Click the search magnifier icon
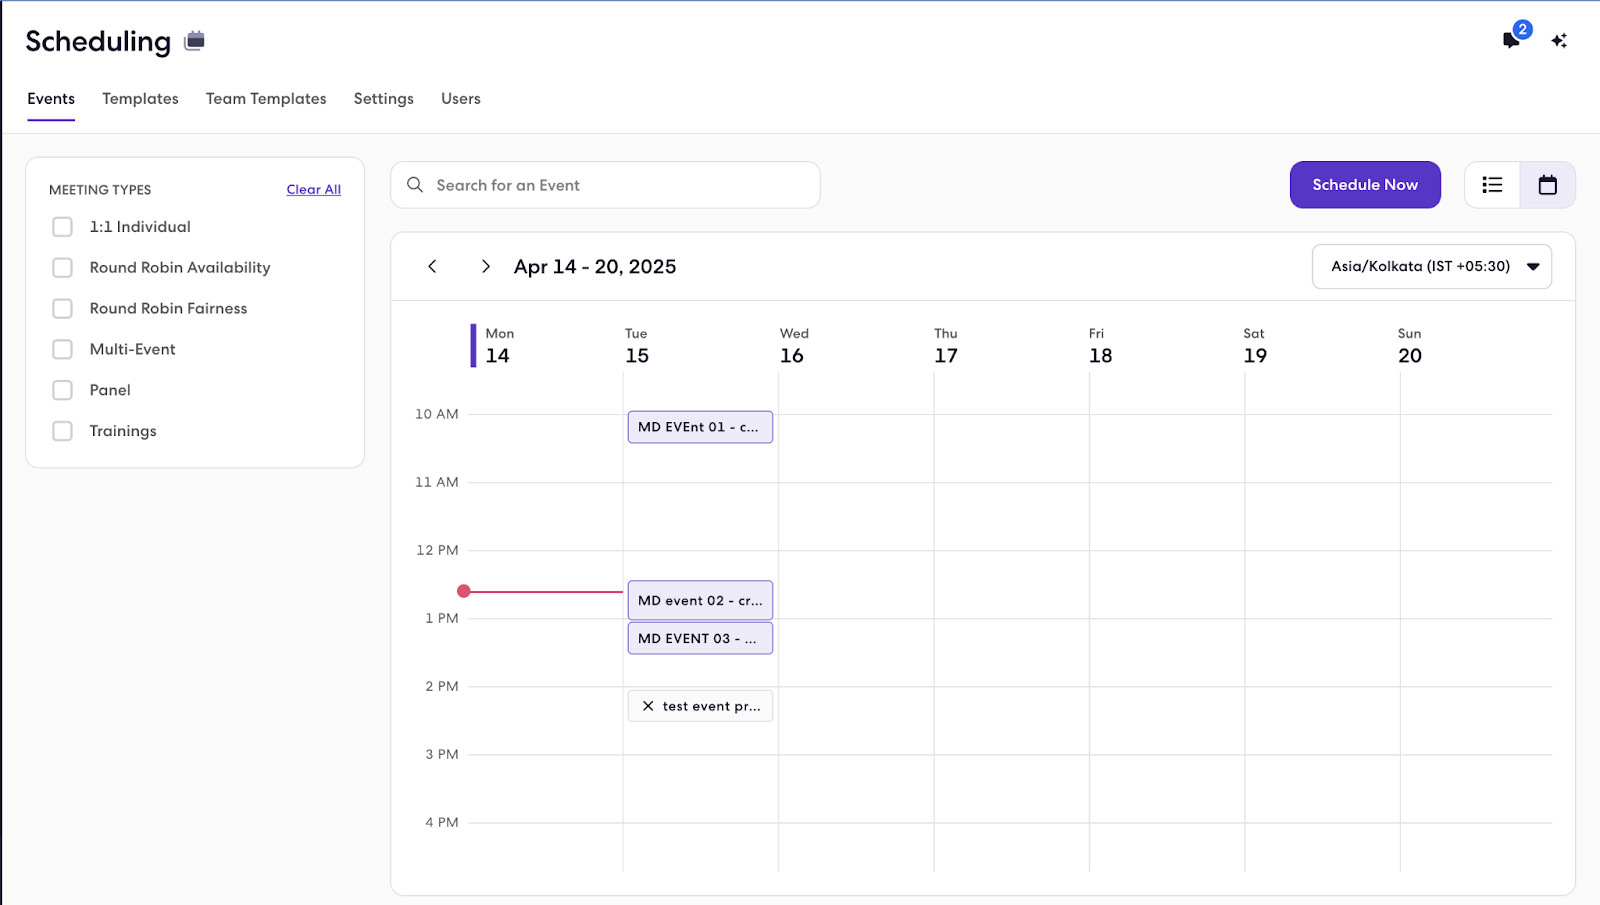Image resolution: width=1600 pixels, height=905 pixels. point(414,185)
